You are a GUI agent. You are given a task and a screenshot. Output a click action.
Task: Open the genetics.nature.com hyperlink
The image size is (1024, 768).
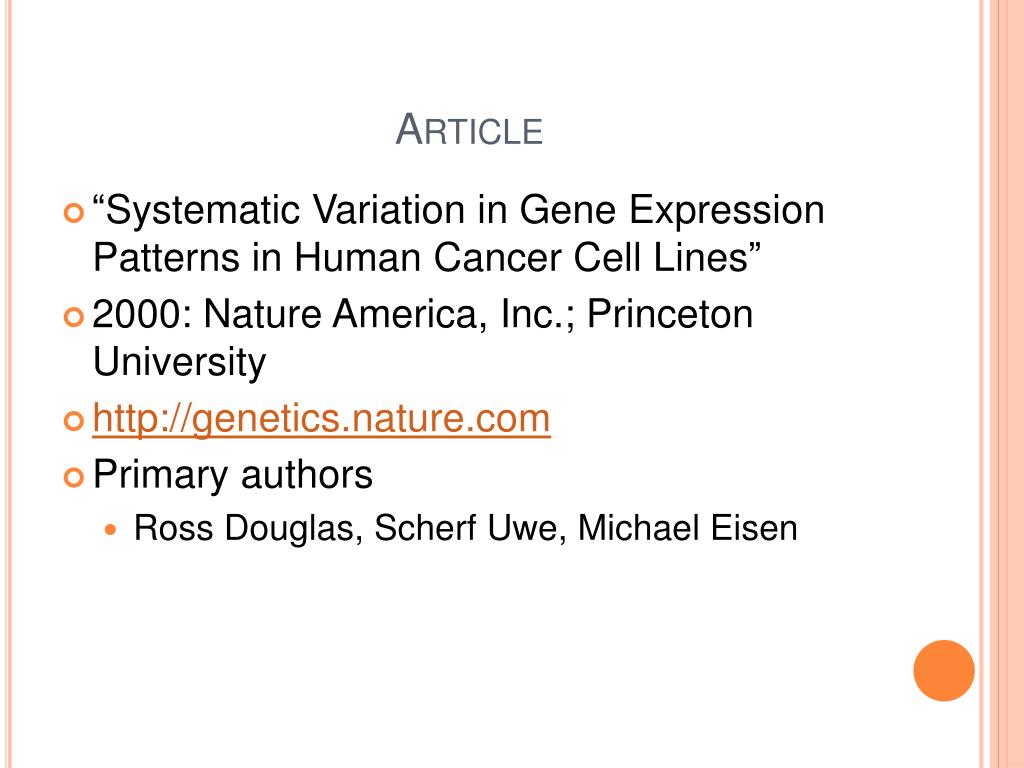(x=321, y=419)
